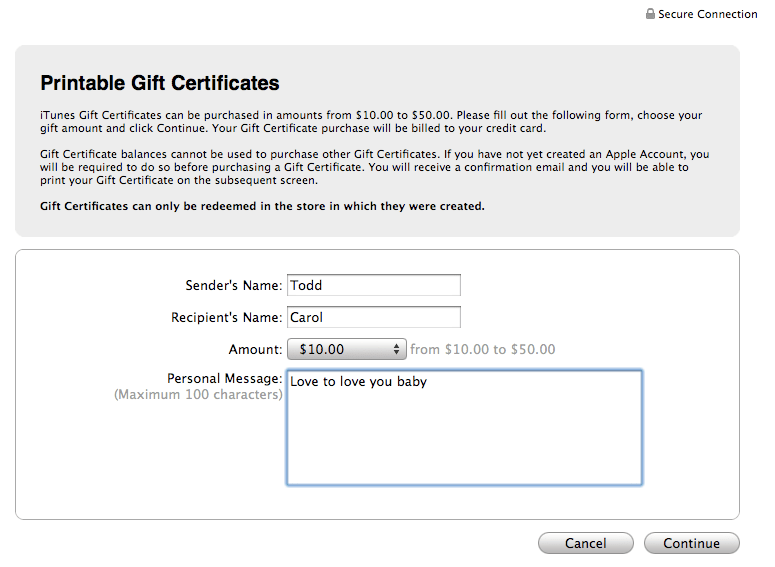Click the Sender's Name field containing Todd
The width and height of the screenshot is (775, 567).
pyautogui.click(x=374, y=285)
